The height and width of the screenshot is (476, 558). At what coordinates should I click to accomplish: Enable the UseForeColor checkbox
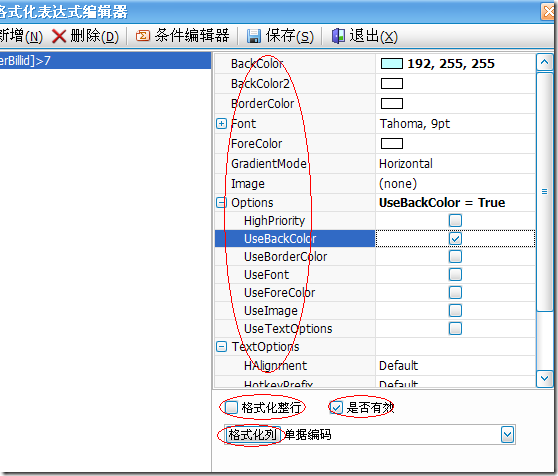click(x=455, y=292)
